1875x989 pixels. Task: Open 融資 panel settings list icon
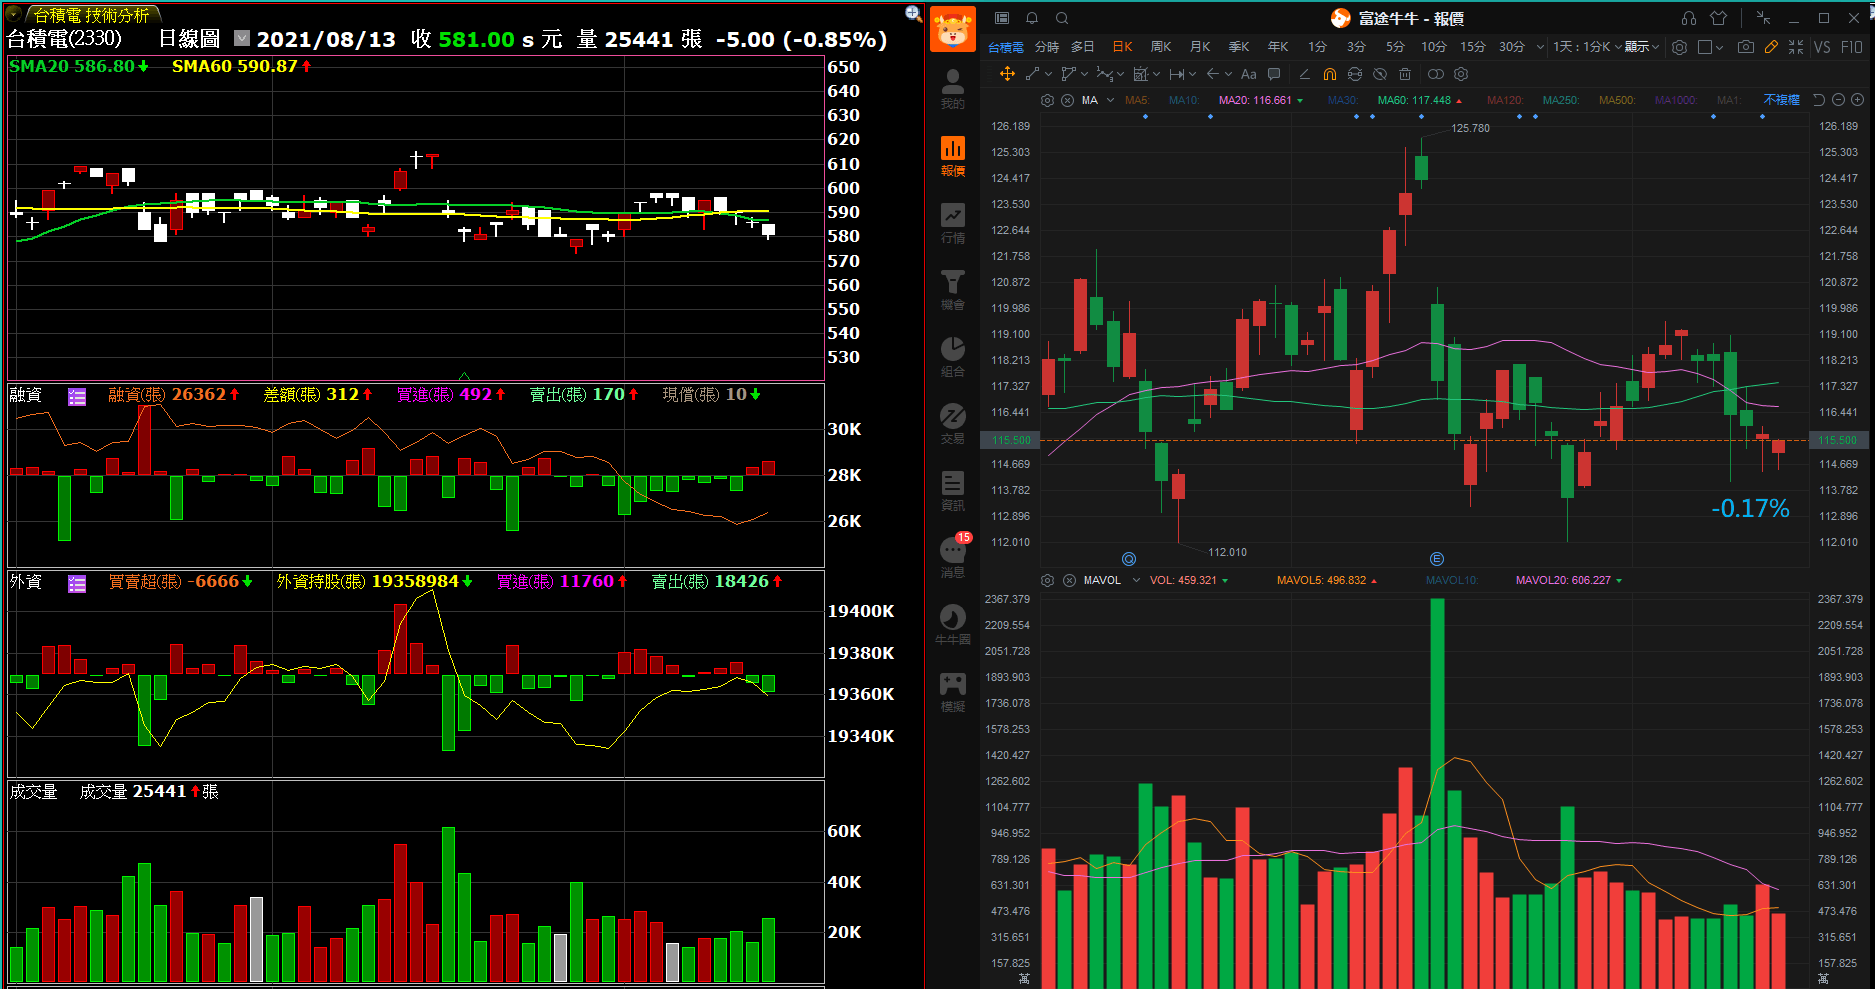[77, 396]
